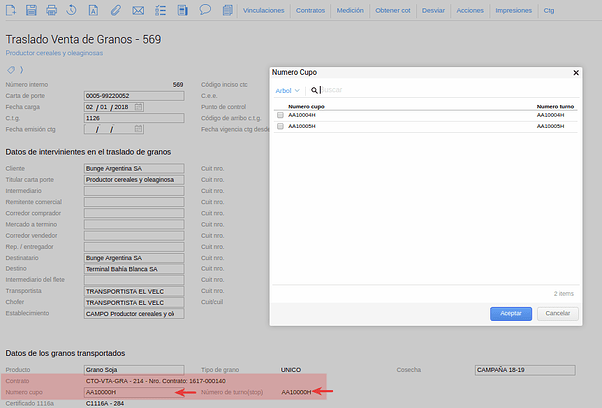
Task: Open the Contratos menu
Action: 311,10
